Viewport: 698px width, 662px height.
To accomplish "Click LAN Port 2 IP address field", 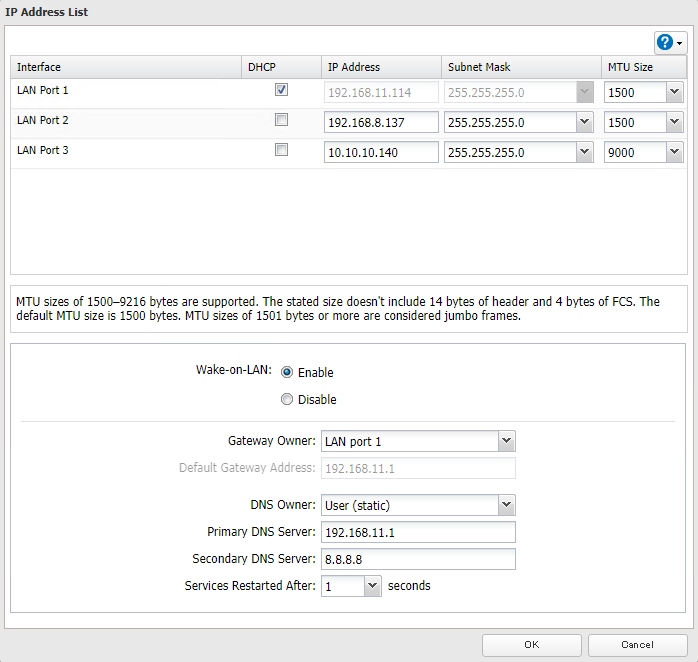I will click(x=381, y=122).
